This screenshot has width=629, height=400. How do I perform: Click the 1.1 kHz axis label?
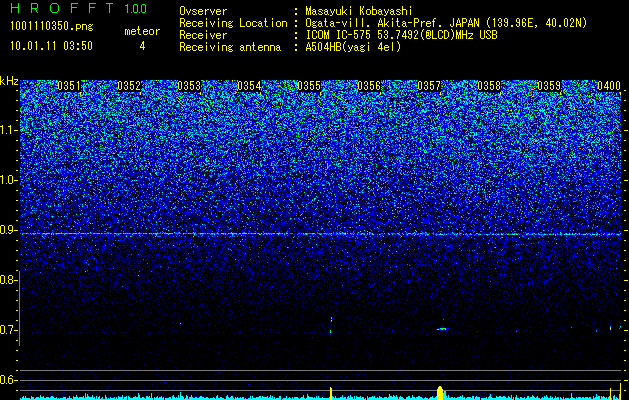pyautogui.click(x=8, y=130)
